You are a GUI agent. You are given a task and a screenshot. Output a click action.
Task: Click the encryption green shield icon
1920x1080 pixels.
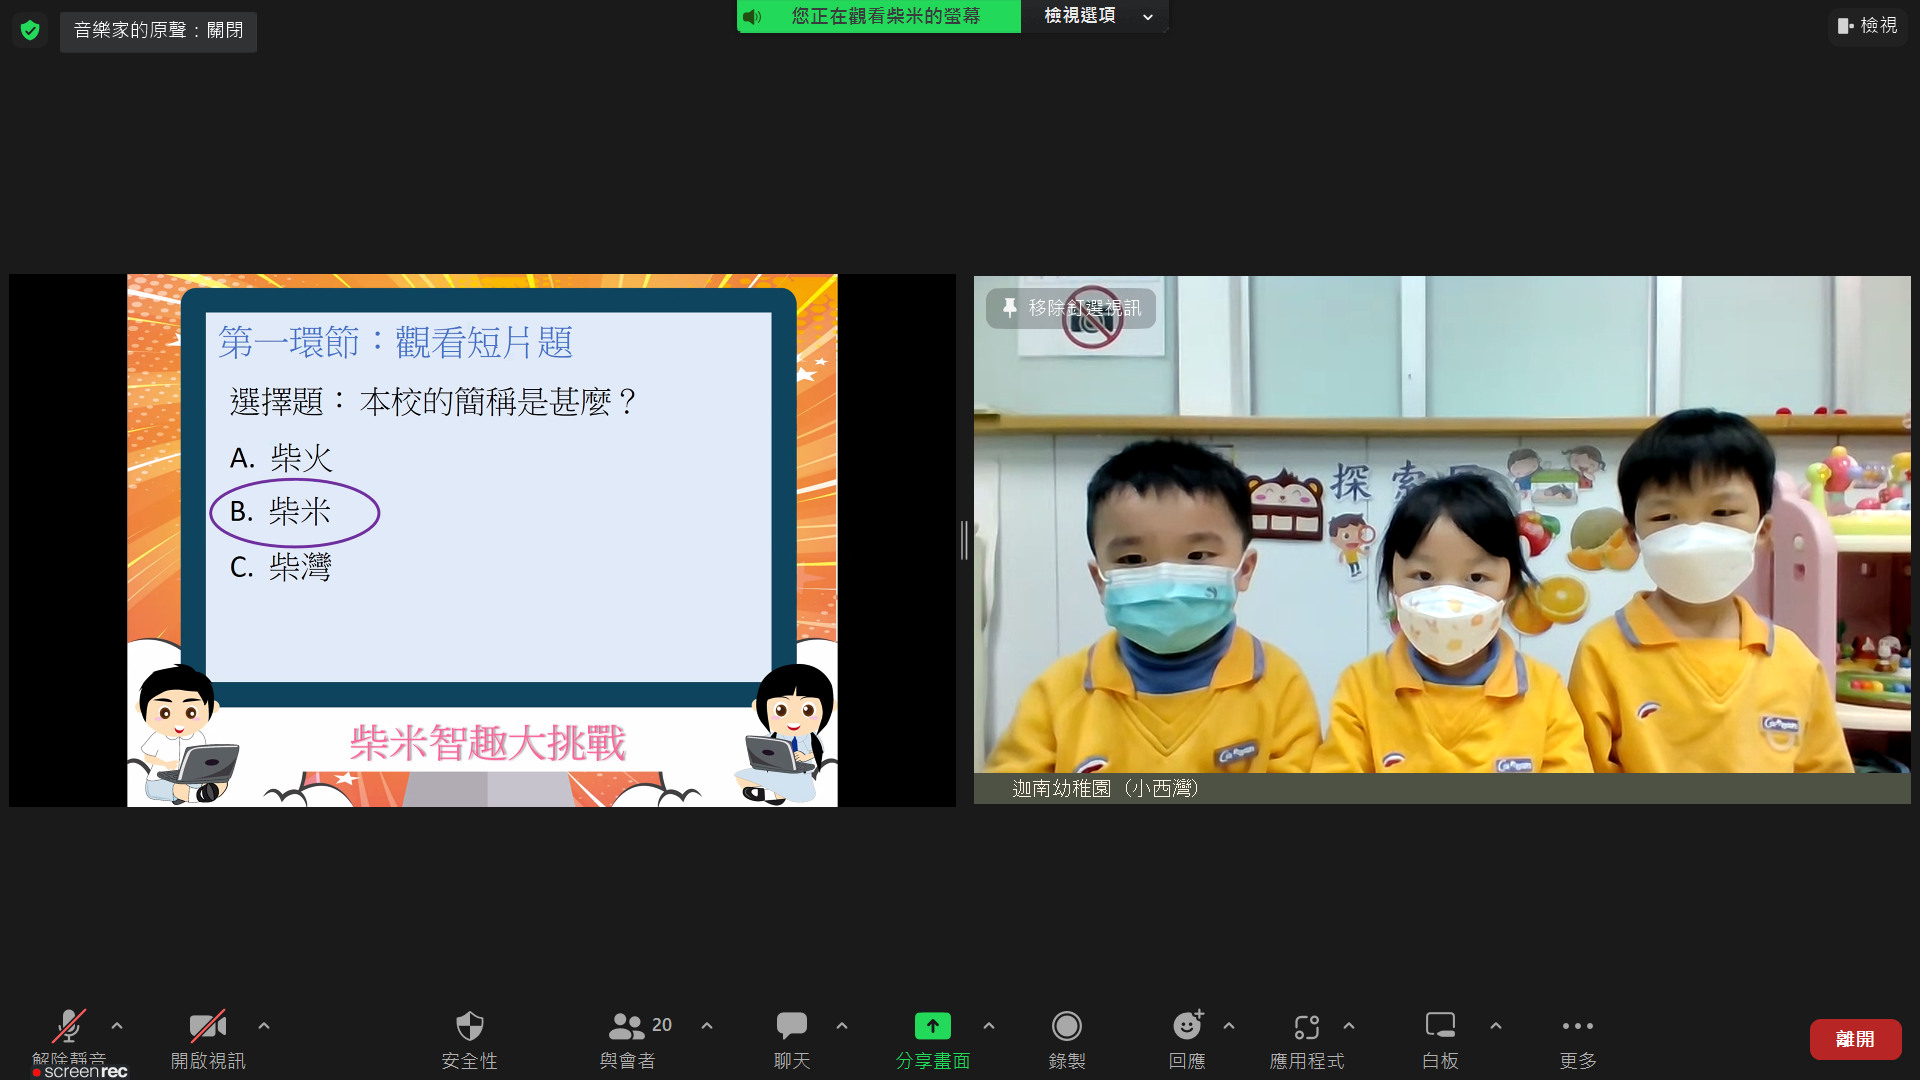pyautogui.click(x=30, y=30)
